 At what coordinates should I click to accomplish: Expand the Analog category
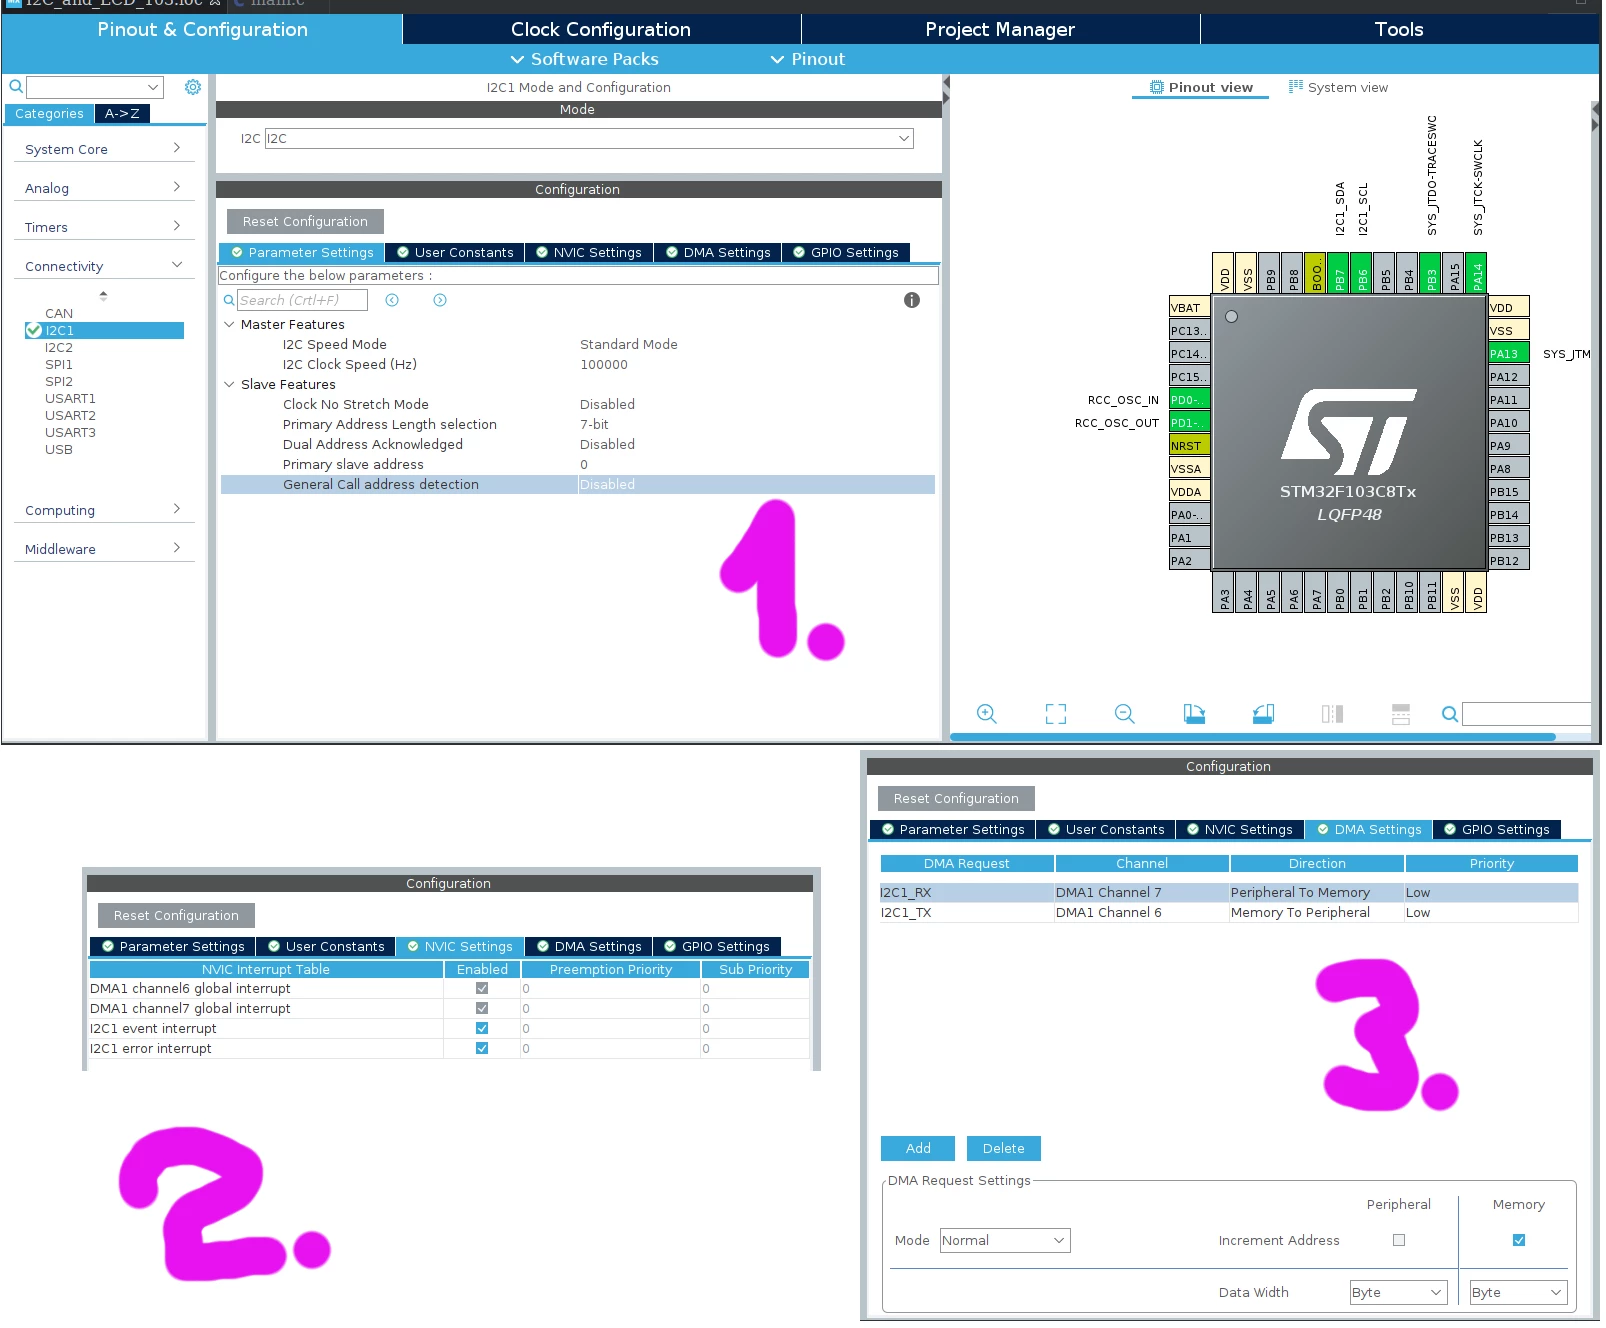pos(103,188)
